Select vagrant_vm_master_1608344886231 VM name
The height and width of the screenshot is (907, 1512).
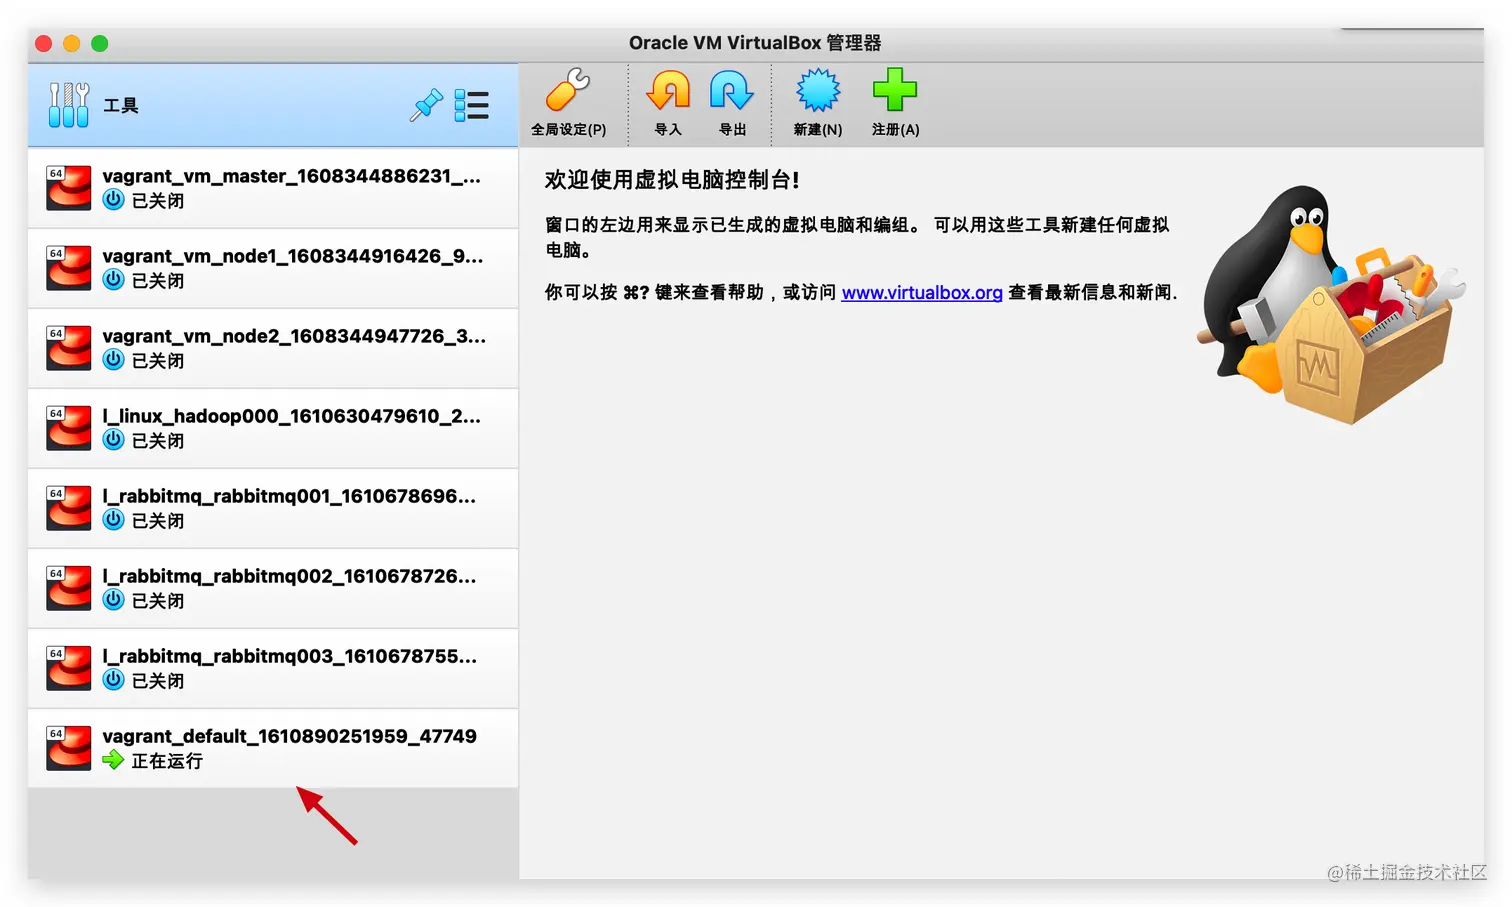coord(291,176)
